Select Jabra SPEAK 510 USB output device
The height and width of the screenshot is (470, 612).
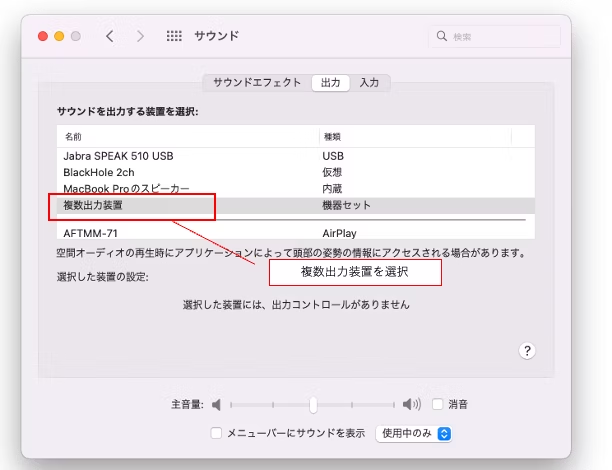pos(295,156)
